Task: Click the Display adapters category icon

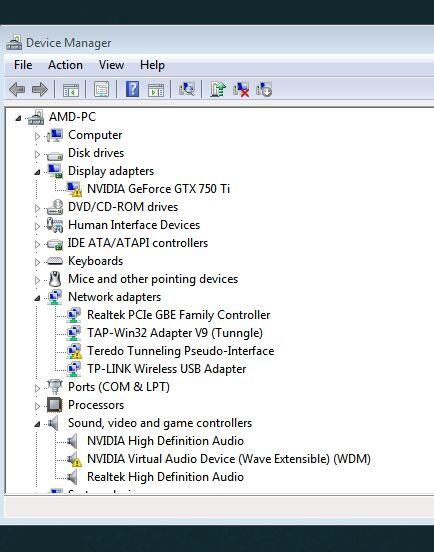Action: tap(55, 171)
